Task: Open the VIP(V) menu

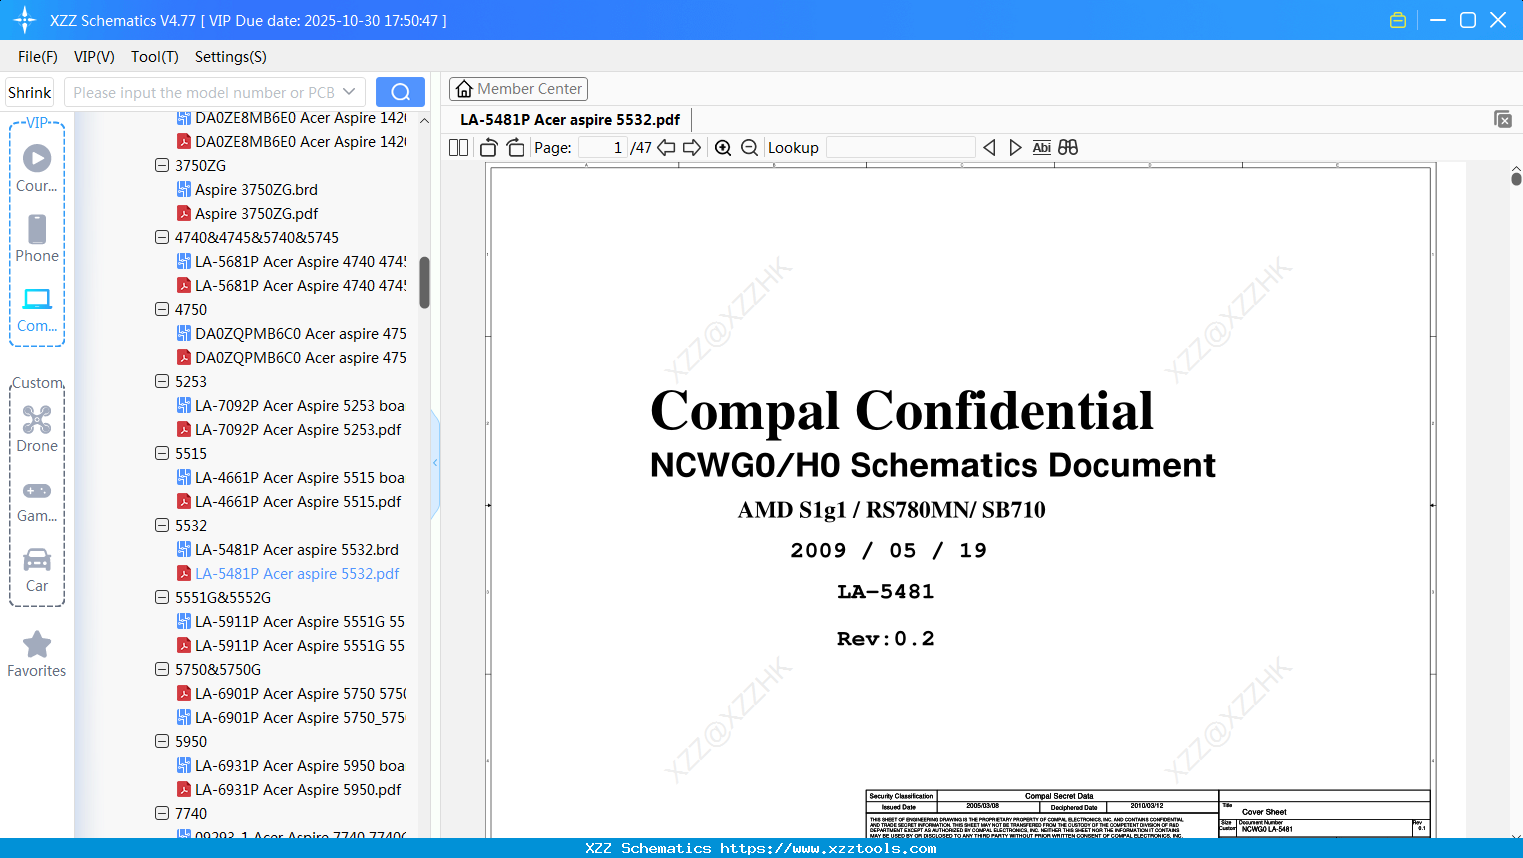Action: coord(94,57)
